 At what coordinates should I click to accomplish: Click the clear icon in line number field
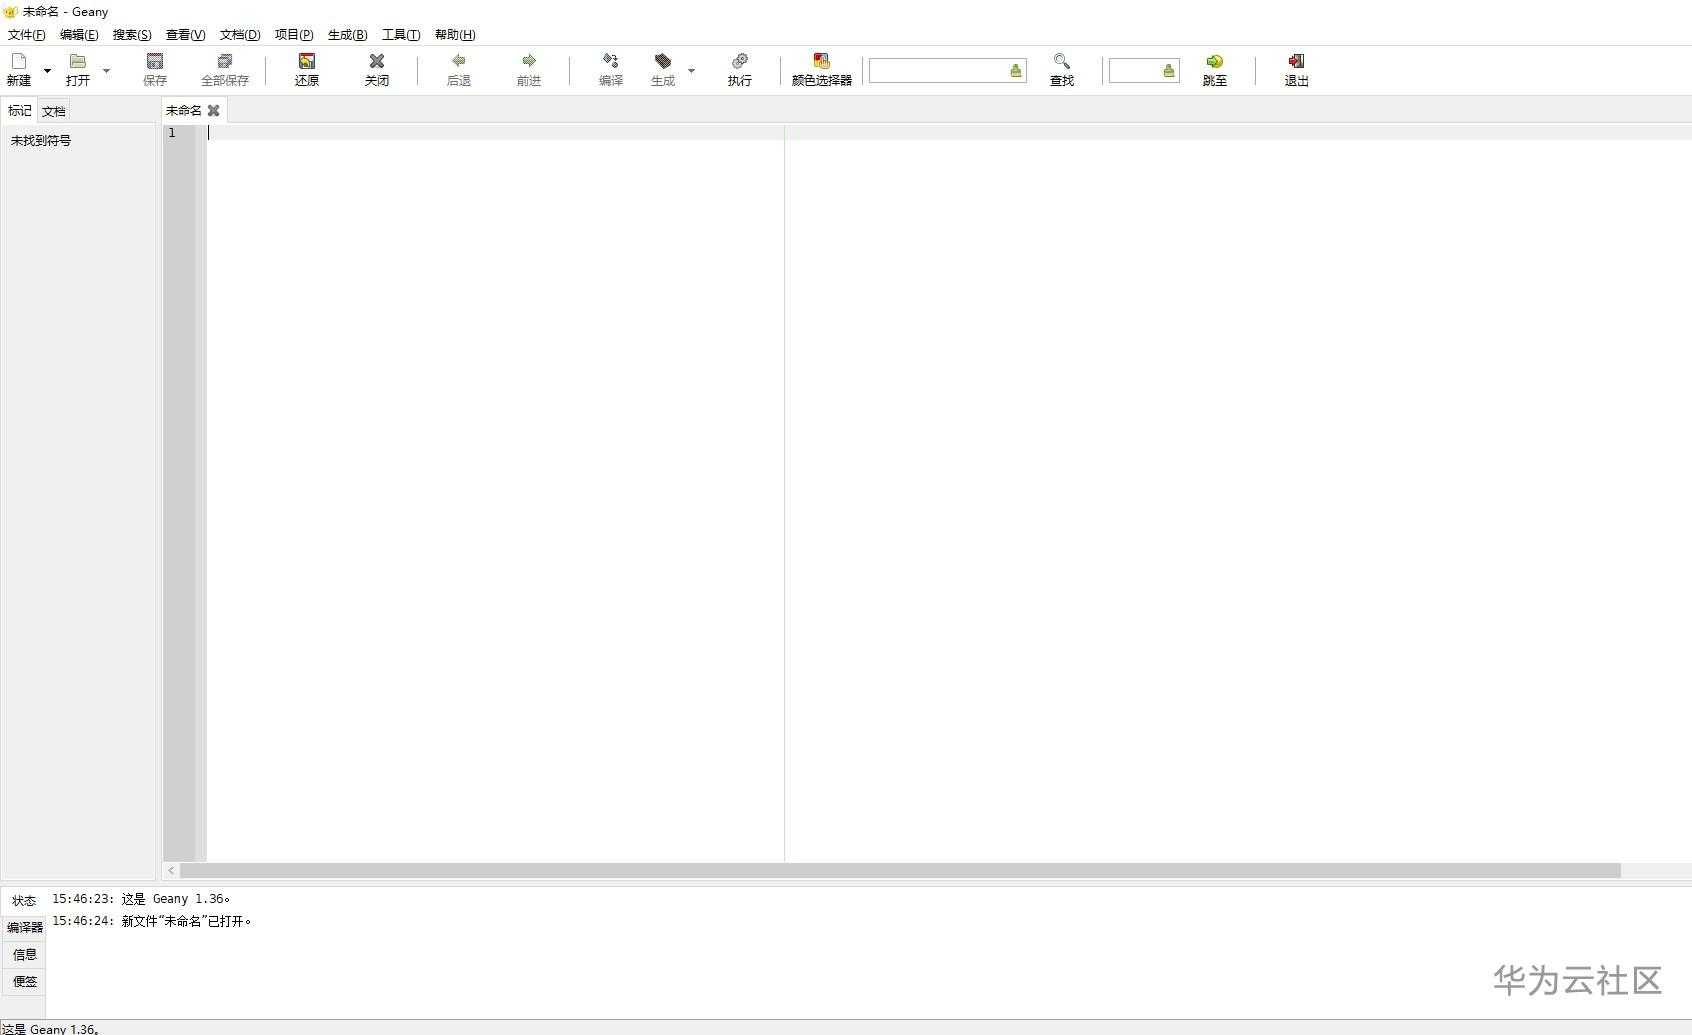click(x=1169, y=71)
